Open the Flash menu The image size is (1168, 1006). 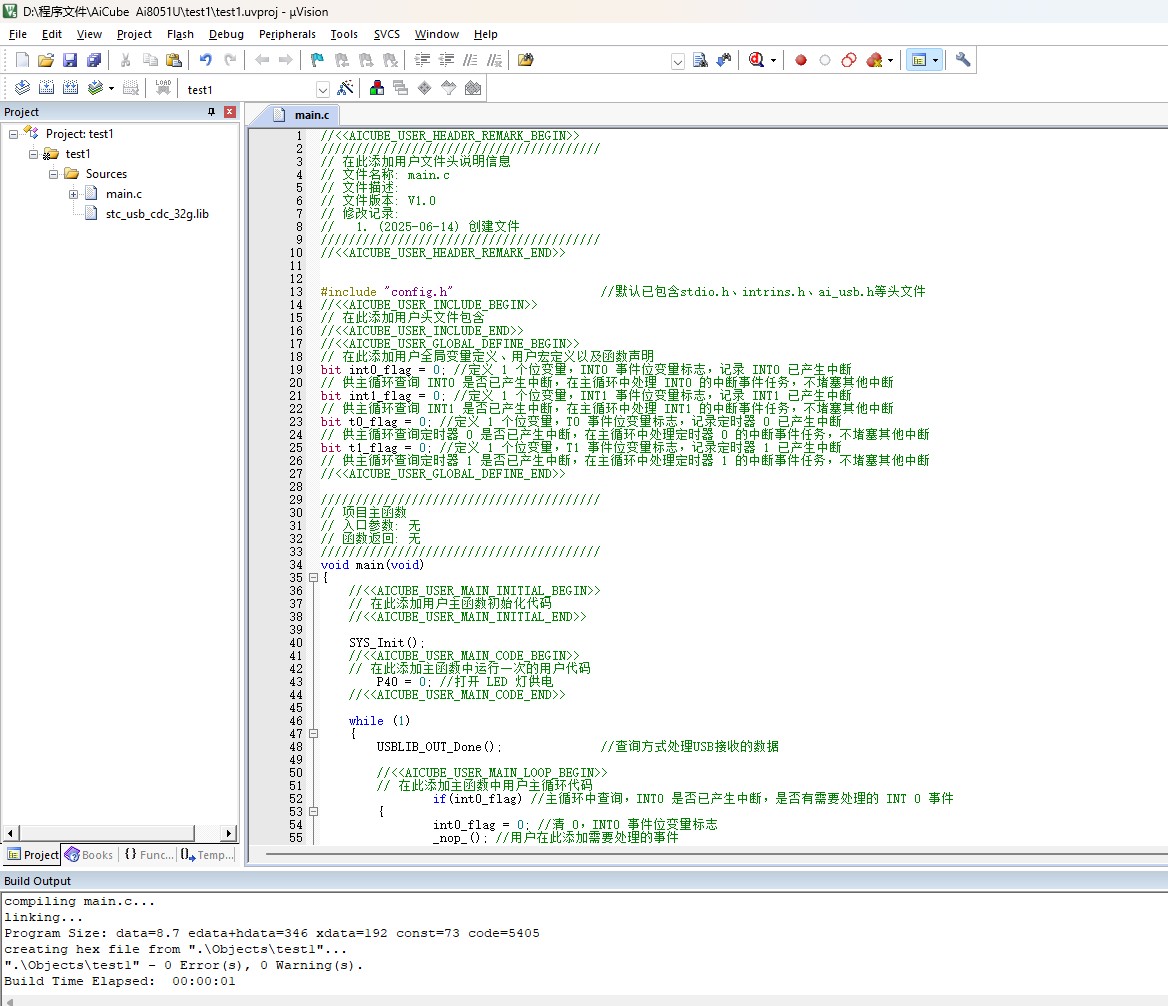point(180,34)
